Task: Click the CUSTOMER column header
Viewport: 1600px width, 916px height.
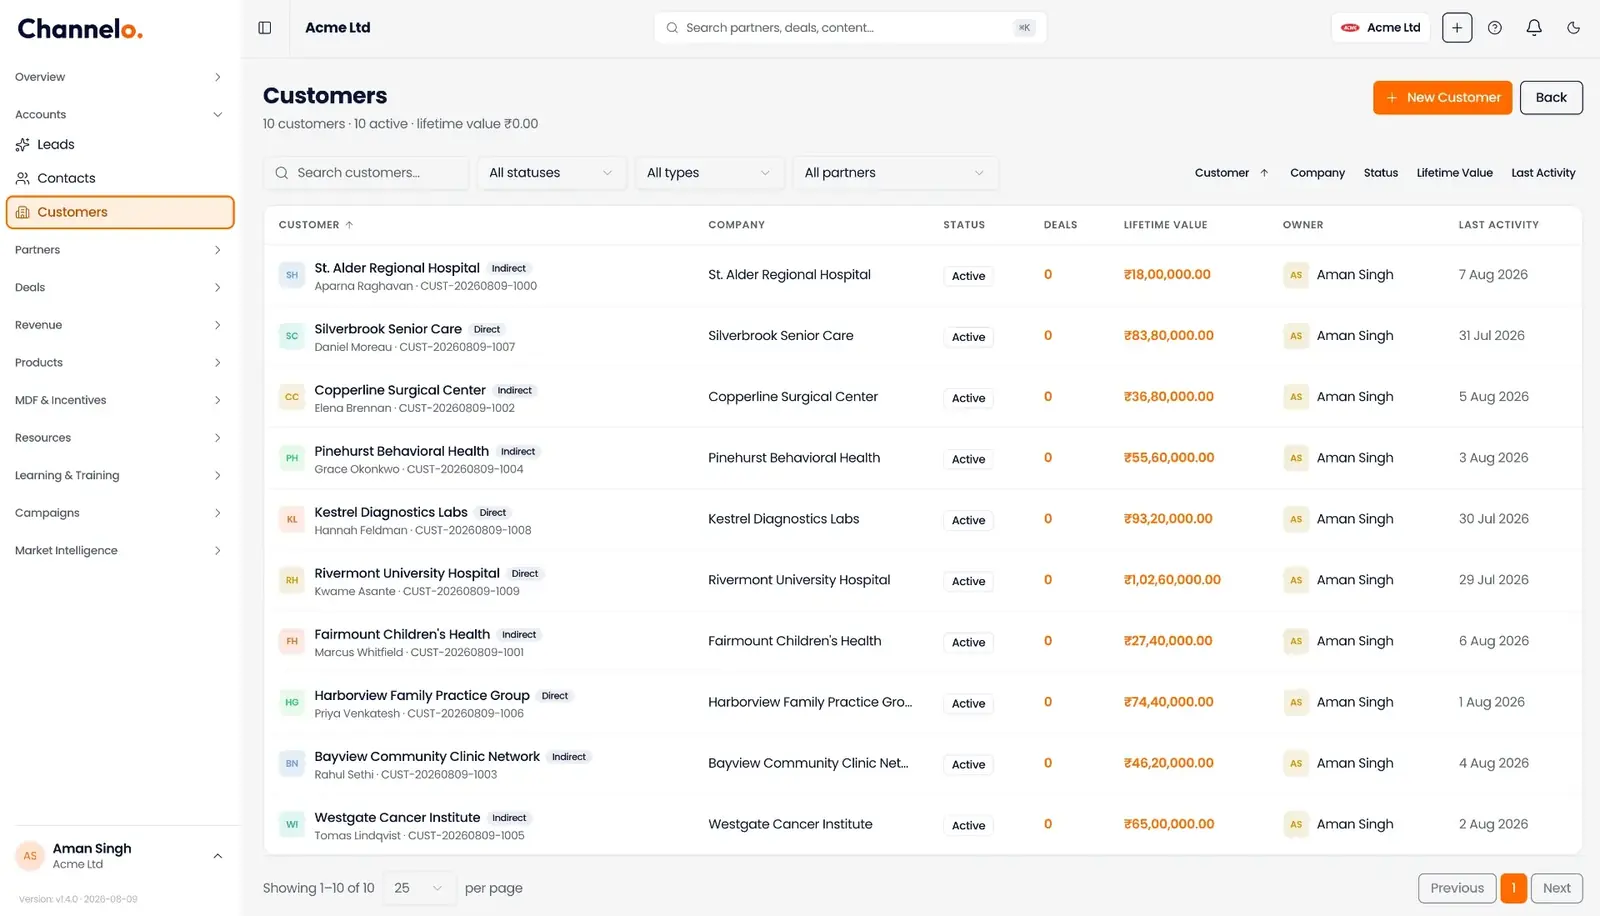Action: pyautogui.click(x=316, y=225)
